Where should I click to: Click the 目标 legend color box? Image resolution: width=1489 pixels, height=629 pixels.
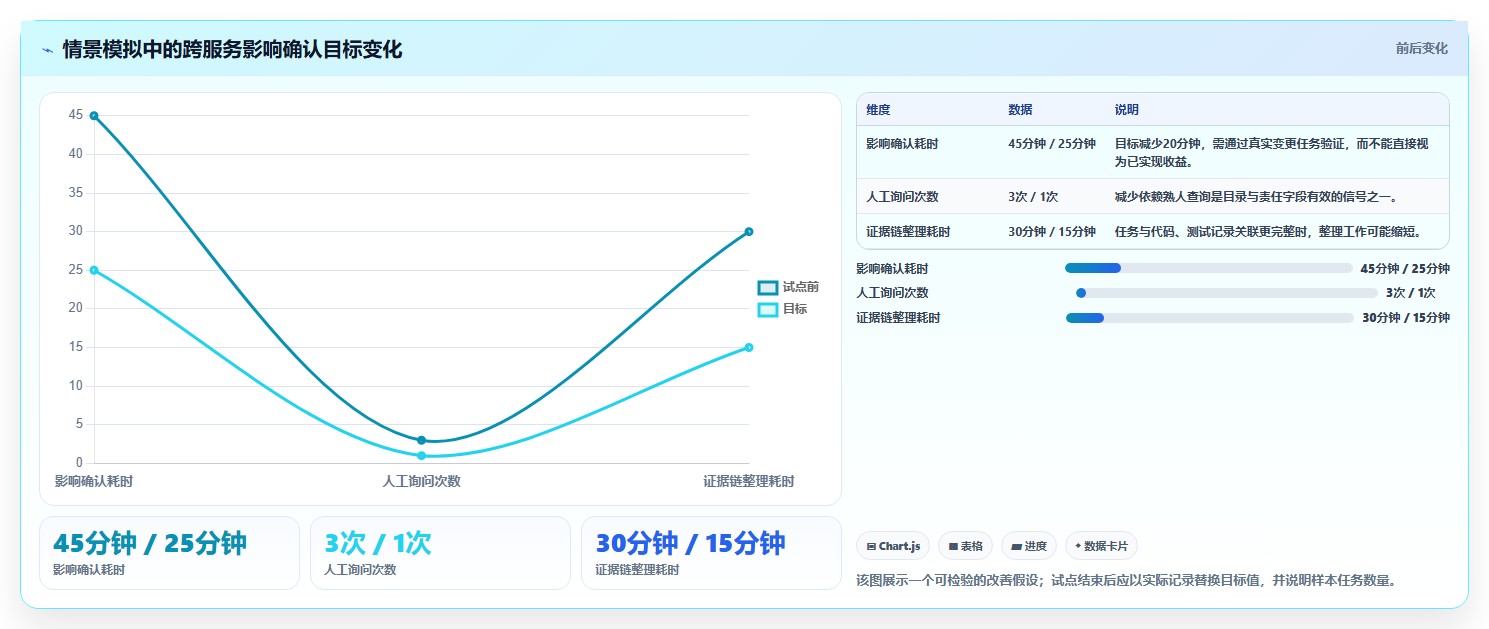coord(768,310)
